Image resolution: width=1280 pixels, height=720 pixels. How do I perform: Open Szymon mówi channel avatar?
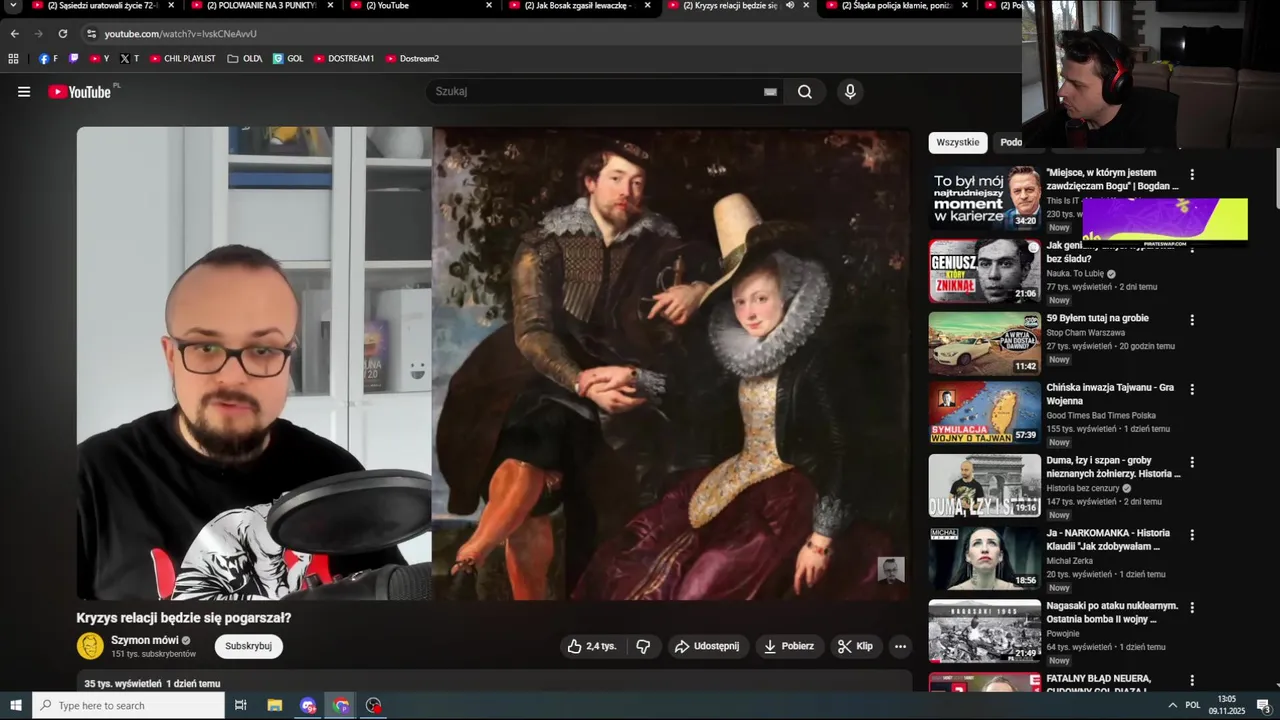pyautogui.click(x=90, y=646)
